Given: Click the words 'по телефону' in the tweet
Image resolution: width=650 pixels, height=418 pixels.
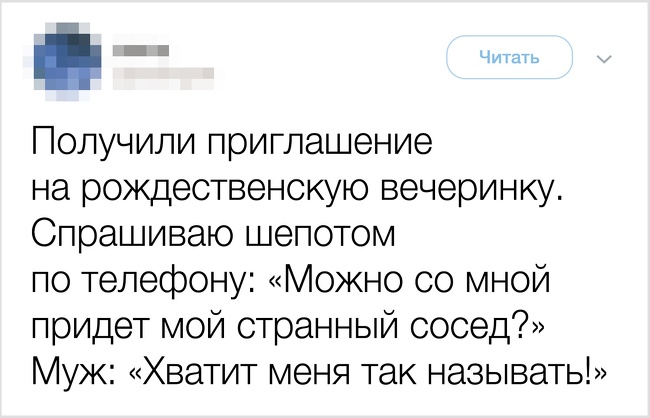Looking at the screenshot, I should [x=137, y=282].
